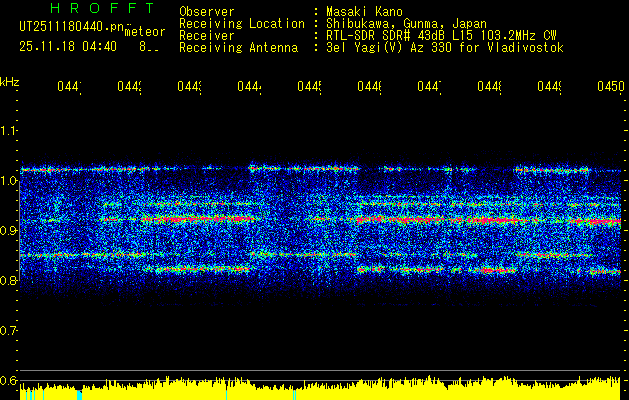Viewport: 629px width, 400px height.
Task: Click the 1.1 kHz axis label
Action: (8, 130)
